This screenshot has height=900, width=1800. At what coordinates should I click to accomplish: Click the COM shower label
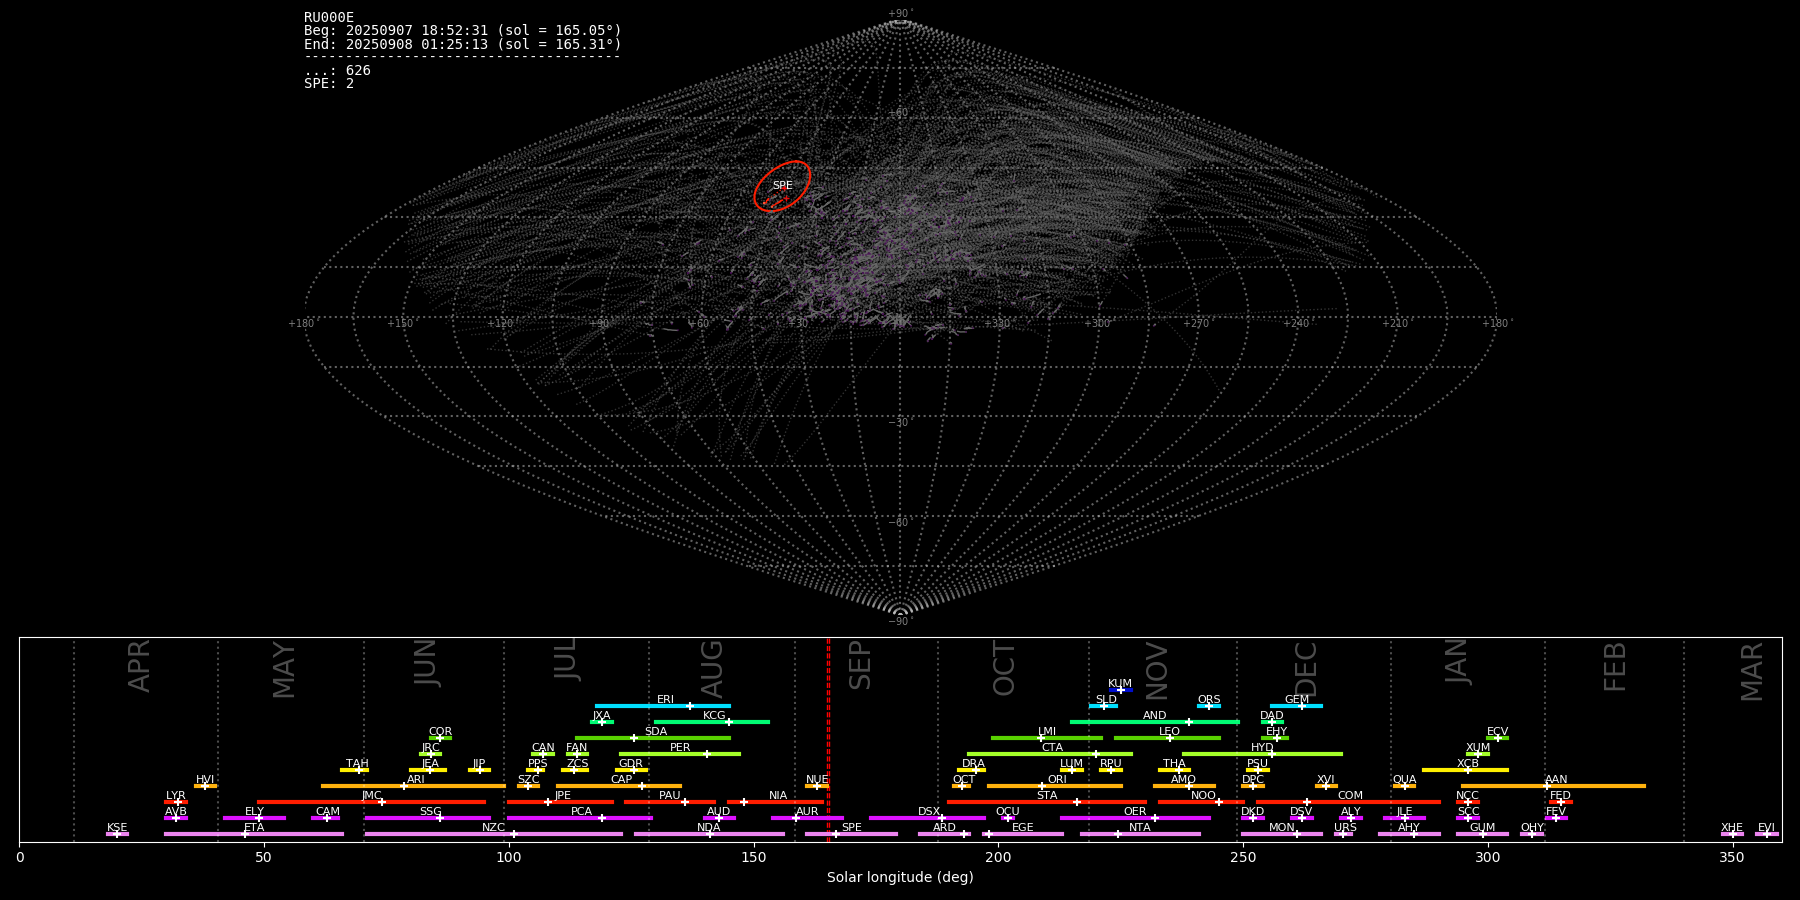[1350, 795]
